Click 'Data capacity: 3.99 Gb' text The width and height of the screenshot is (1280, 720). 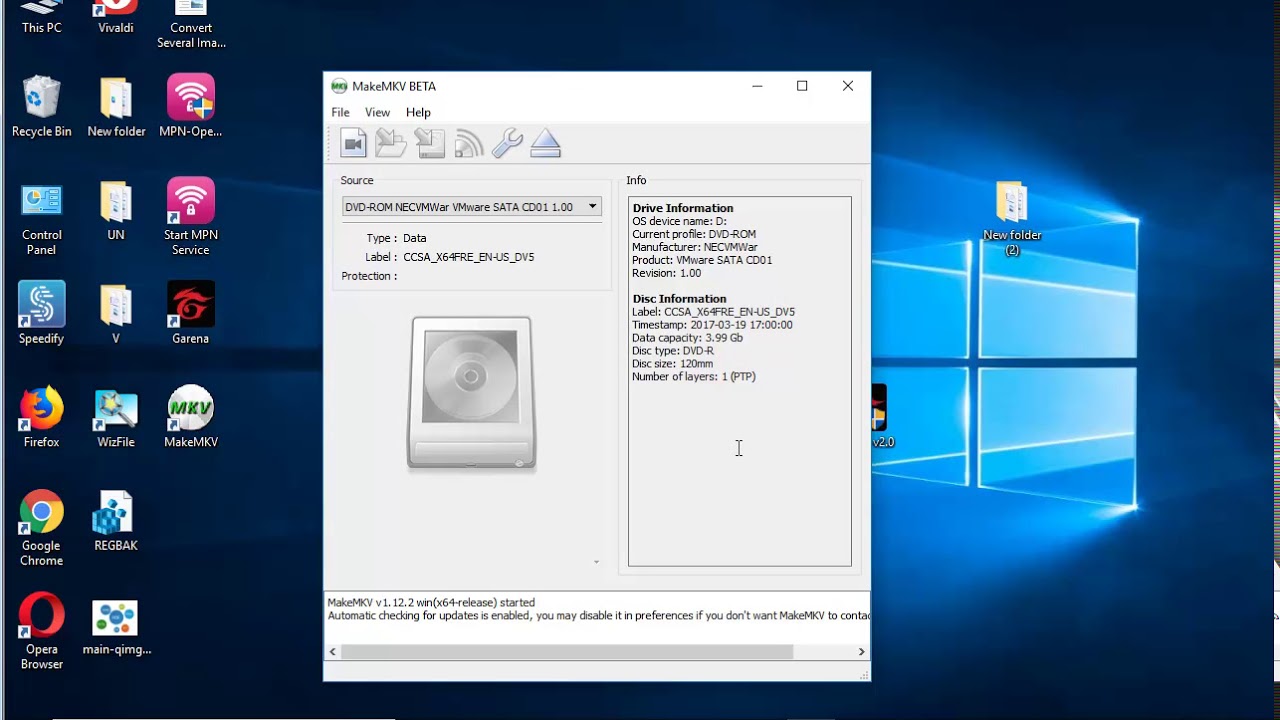(x=687, y=338)
